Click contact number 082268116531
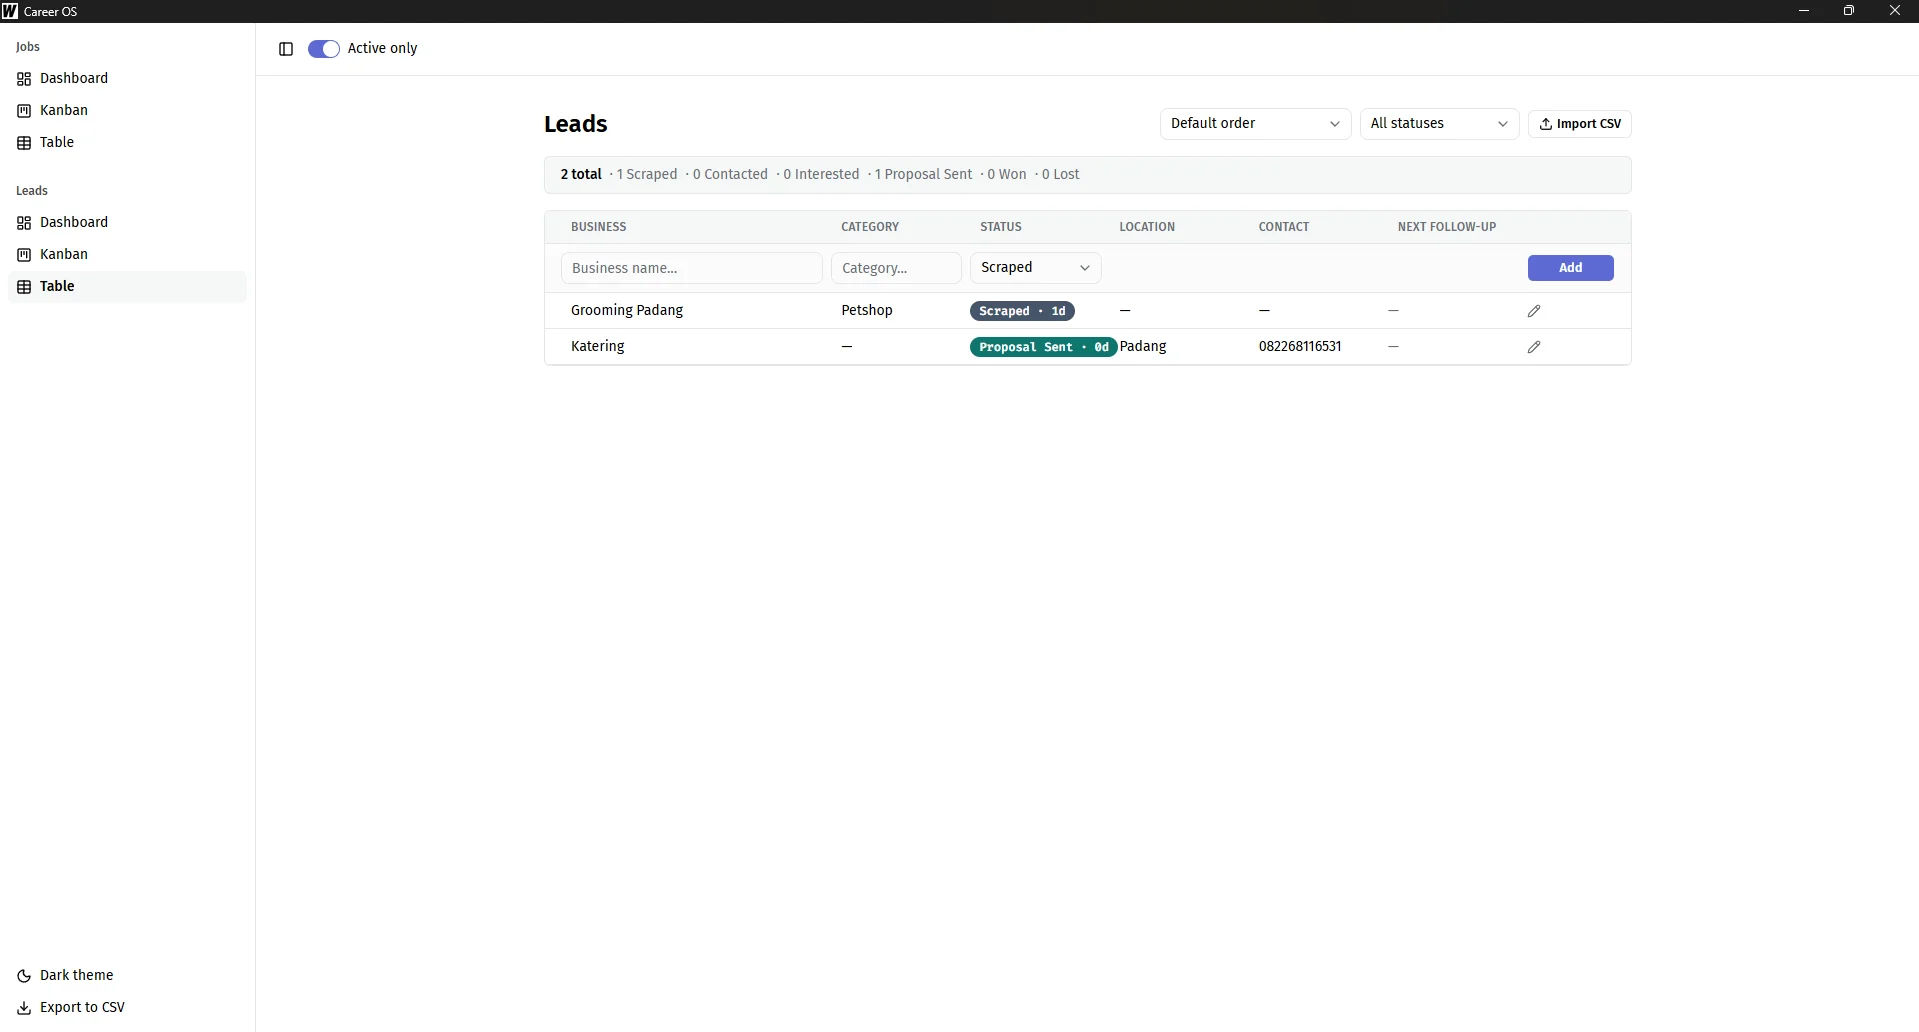The height and width of the screenshot is (1032, 1919). click(x=1300, y=346)
